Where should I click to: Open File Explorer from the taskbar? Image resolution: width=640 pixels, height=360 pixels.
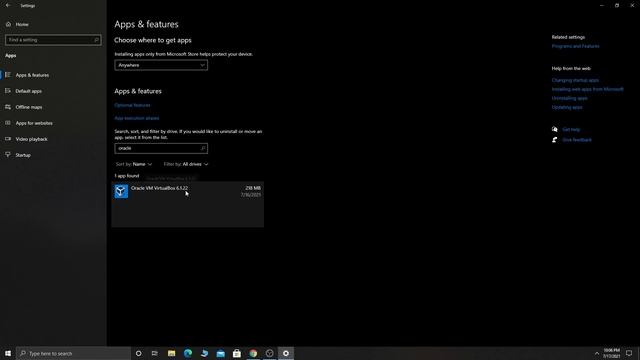tap(171, 353)
